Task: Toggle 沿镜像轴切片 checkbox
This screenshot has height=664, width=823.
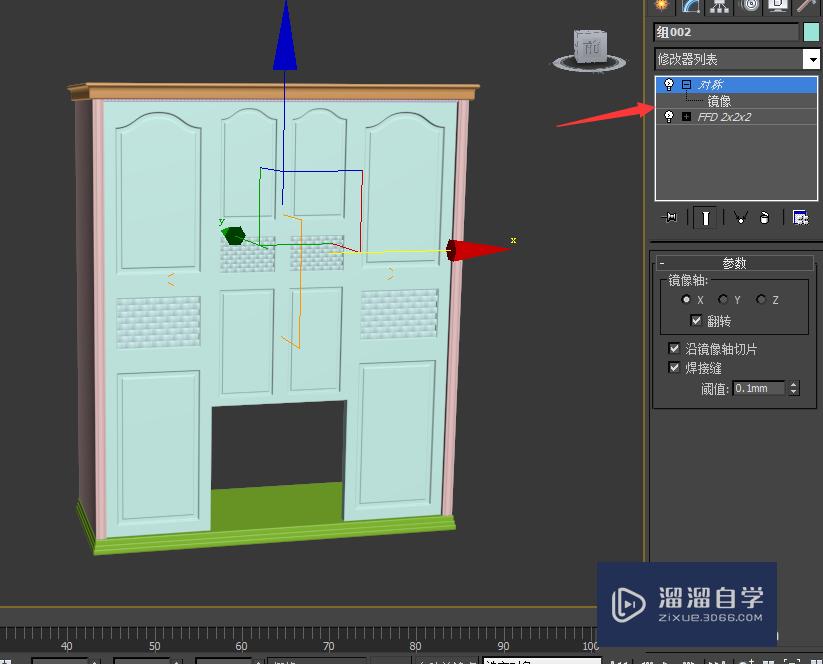Action: 674,348
